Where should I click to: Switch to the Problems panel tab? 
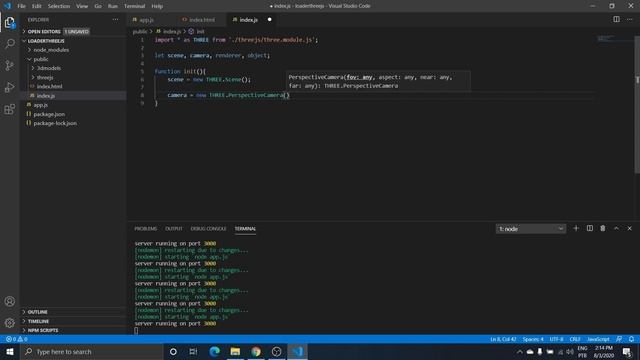point(146,229)
